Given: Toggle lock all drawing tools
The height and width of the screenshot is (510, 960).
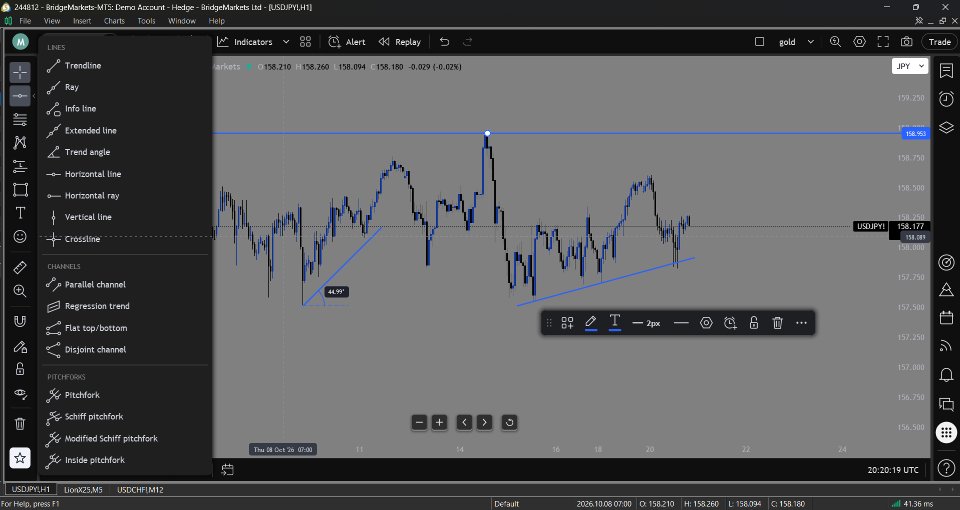Looking at the screenshot, I should pyautogui.click(x=20, y=369).
